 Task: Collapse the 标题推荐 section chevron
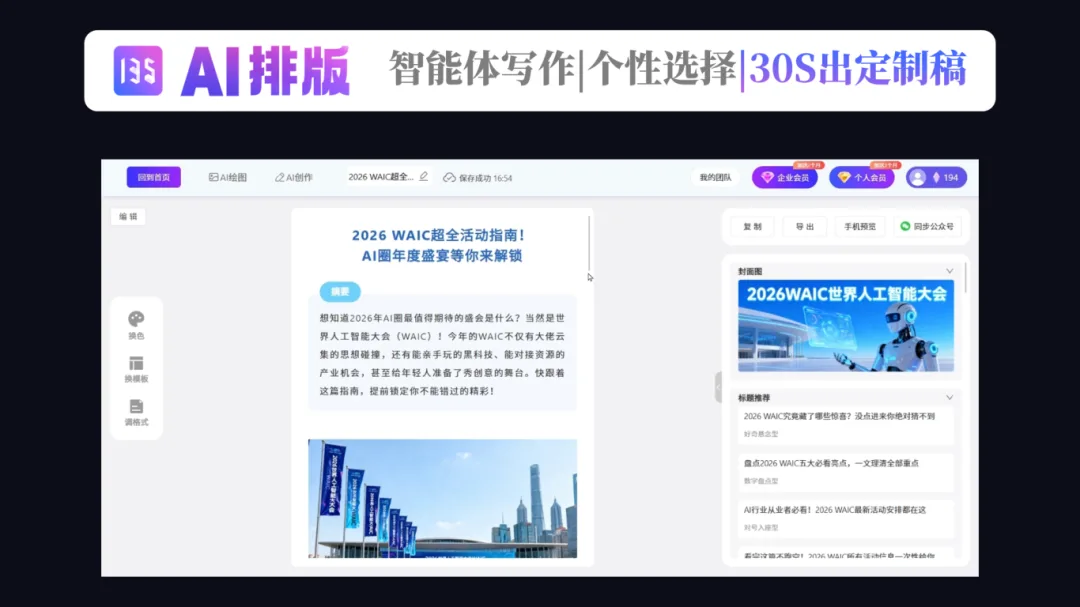pos(950,398)
